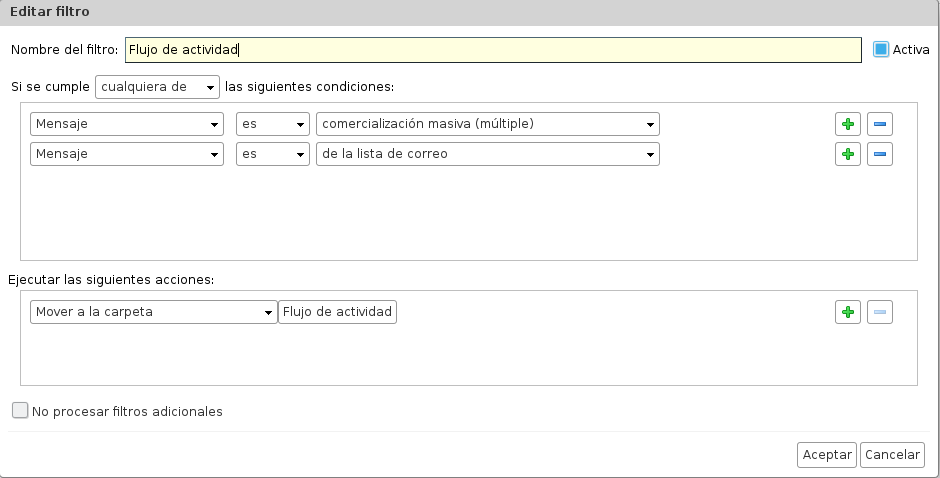The height and width of the screenshot is (478, 940).
Task: Focus the Nombre del filtro text field
Action: point(493,50)
